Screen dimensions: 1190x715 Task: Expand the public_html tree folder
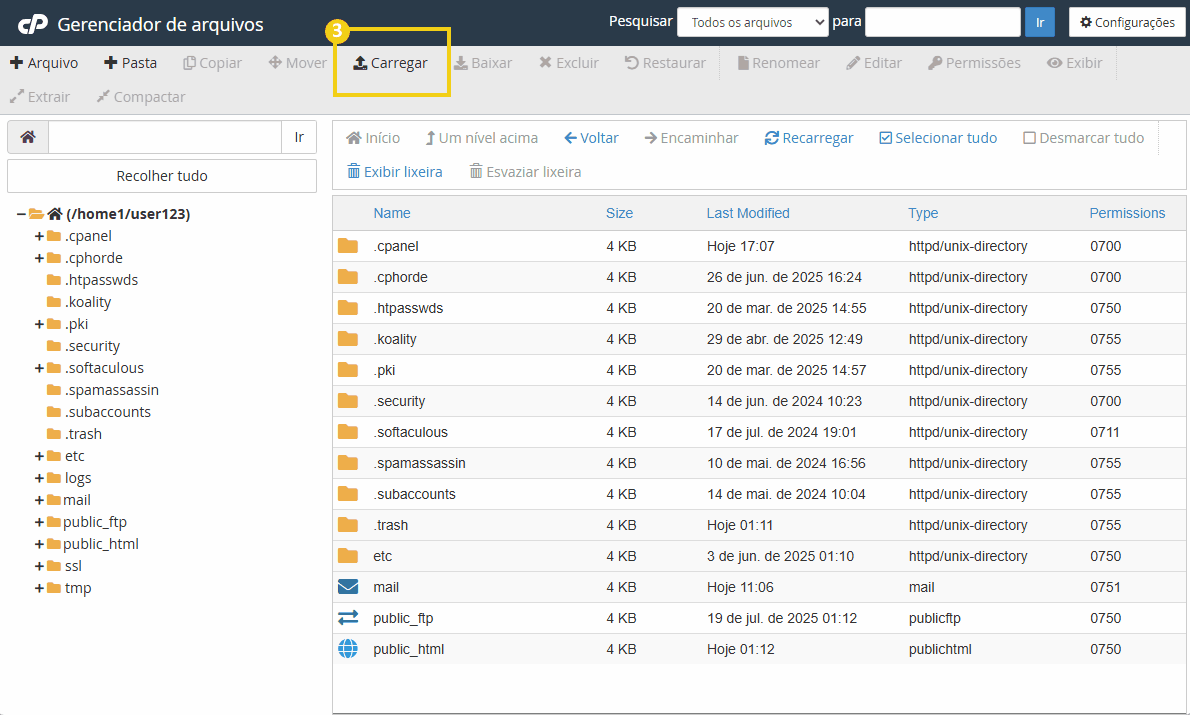[x=39, y=544]
